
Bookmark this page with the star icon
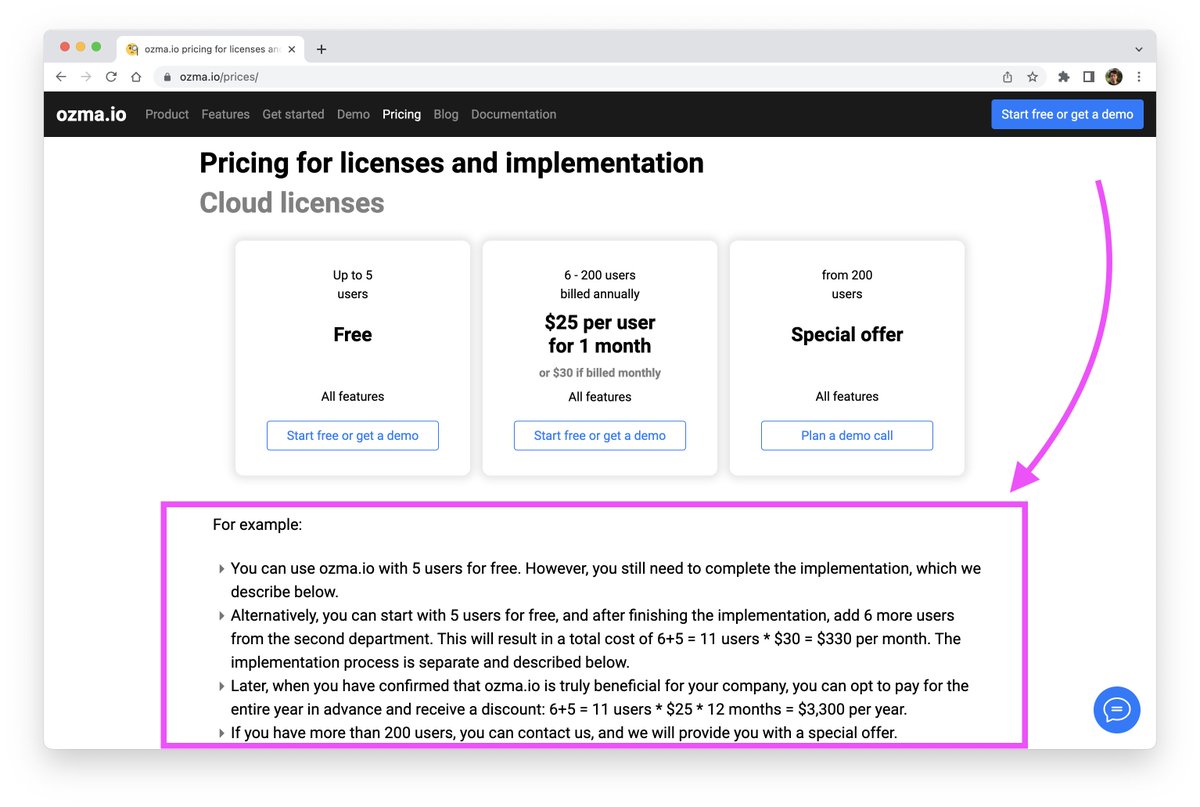[1033, 77]
